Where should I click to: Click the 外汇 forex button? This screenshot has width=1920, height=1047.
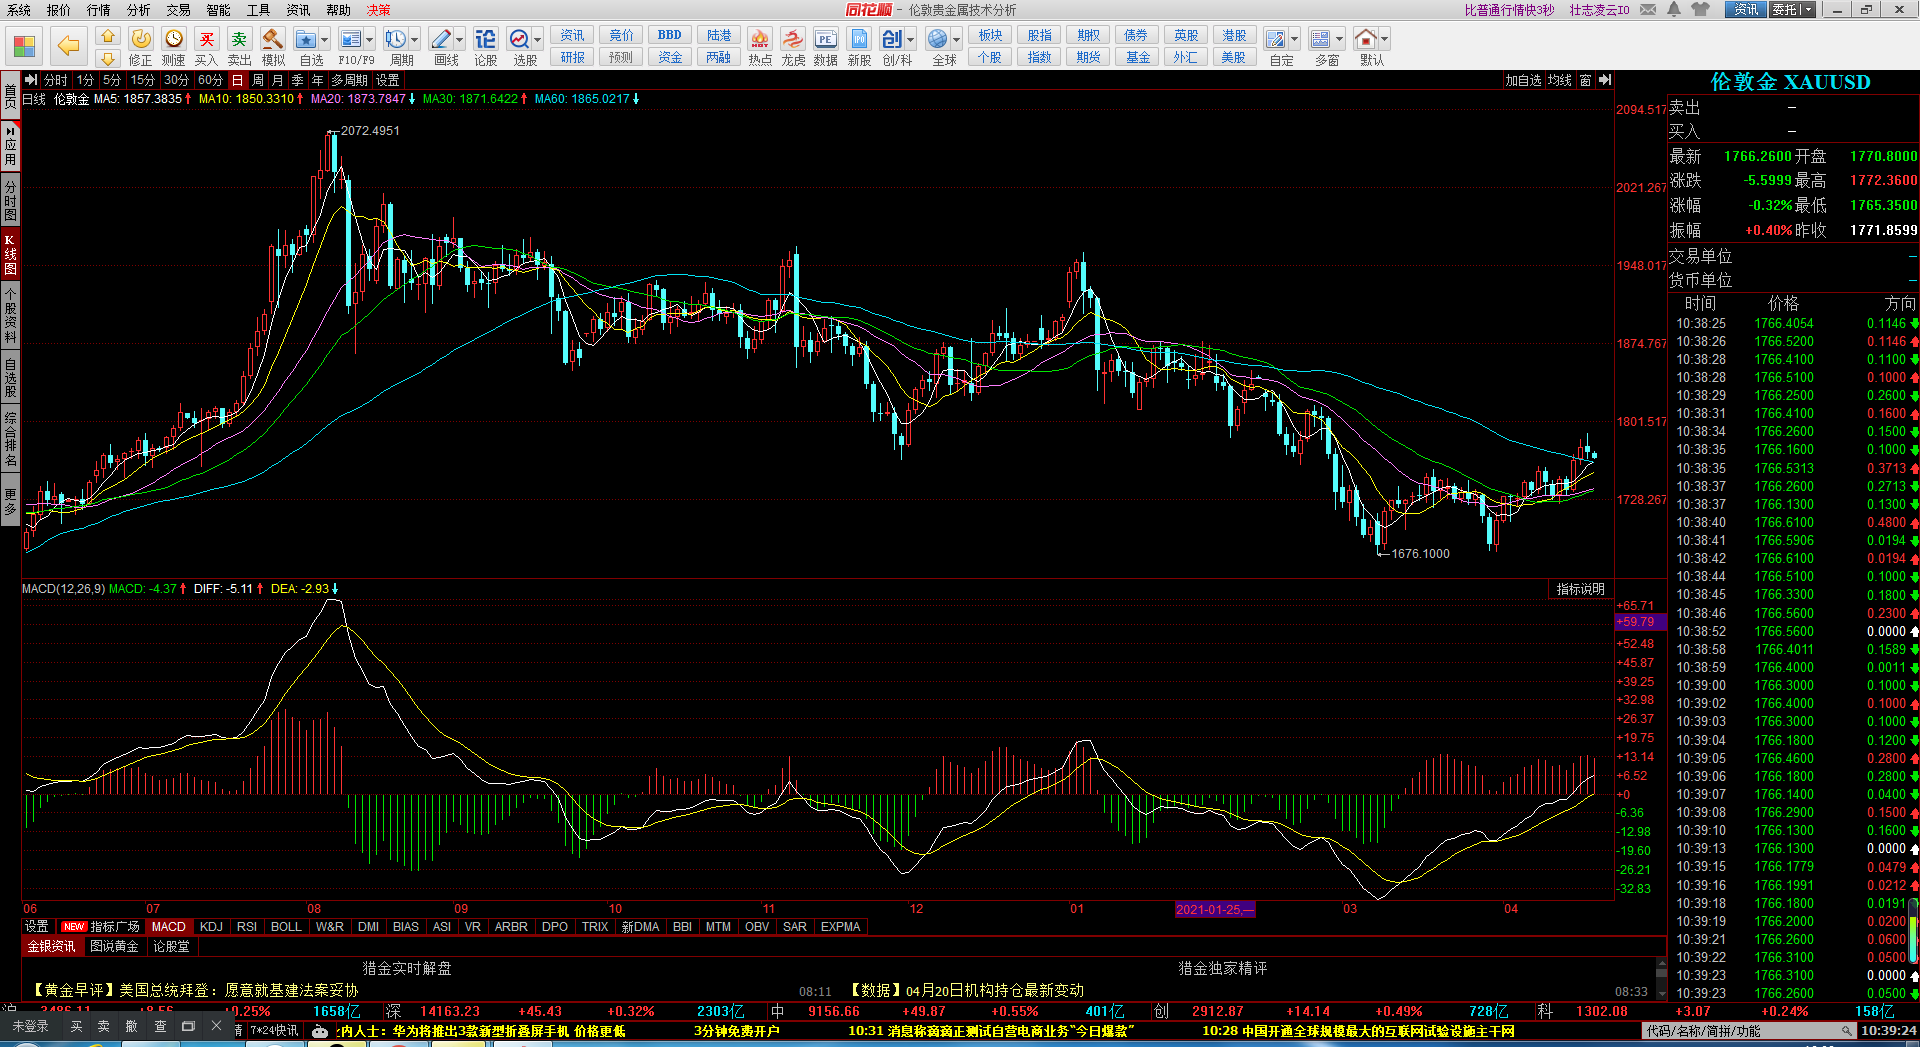tap(1186, 57)
